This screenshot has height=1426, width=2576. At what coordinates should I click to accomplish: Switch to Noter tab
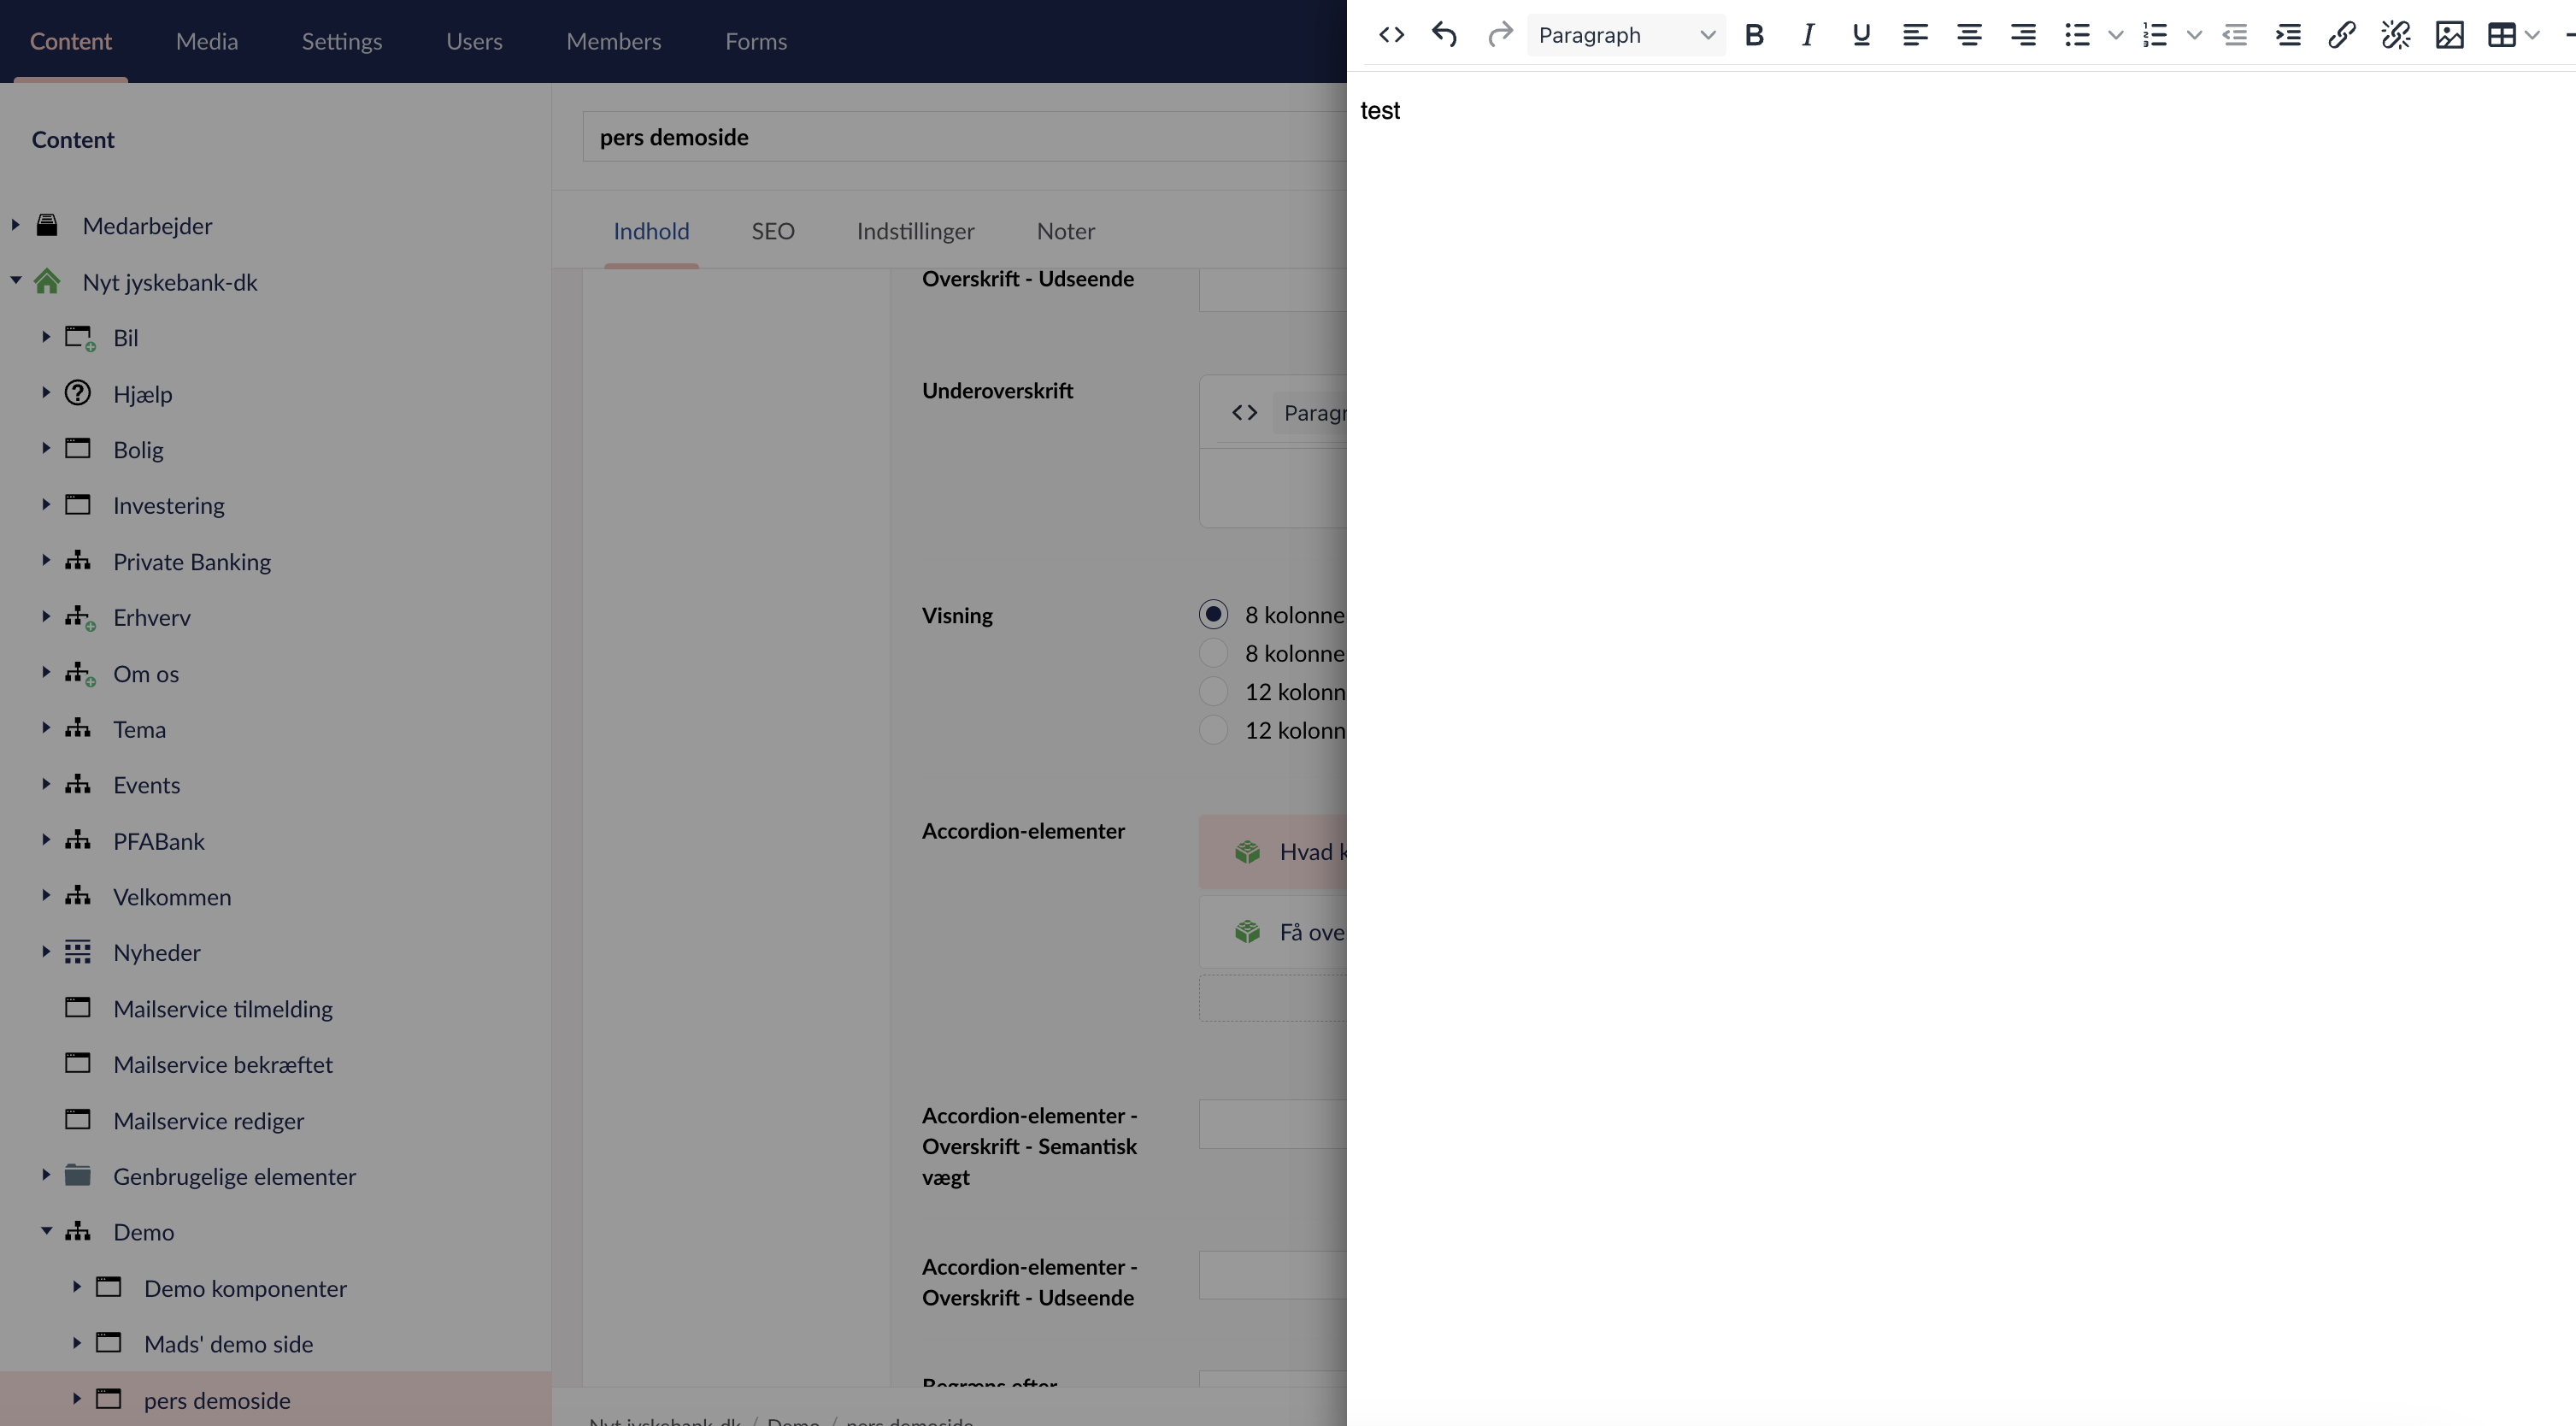pyautogui.click(x=1066, y=231)
